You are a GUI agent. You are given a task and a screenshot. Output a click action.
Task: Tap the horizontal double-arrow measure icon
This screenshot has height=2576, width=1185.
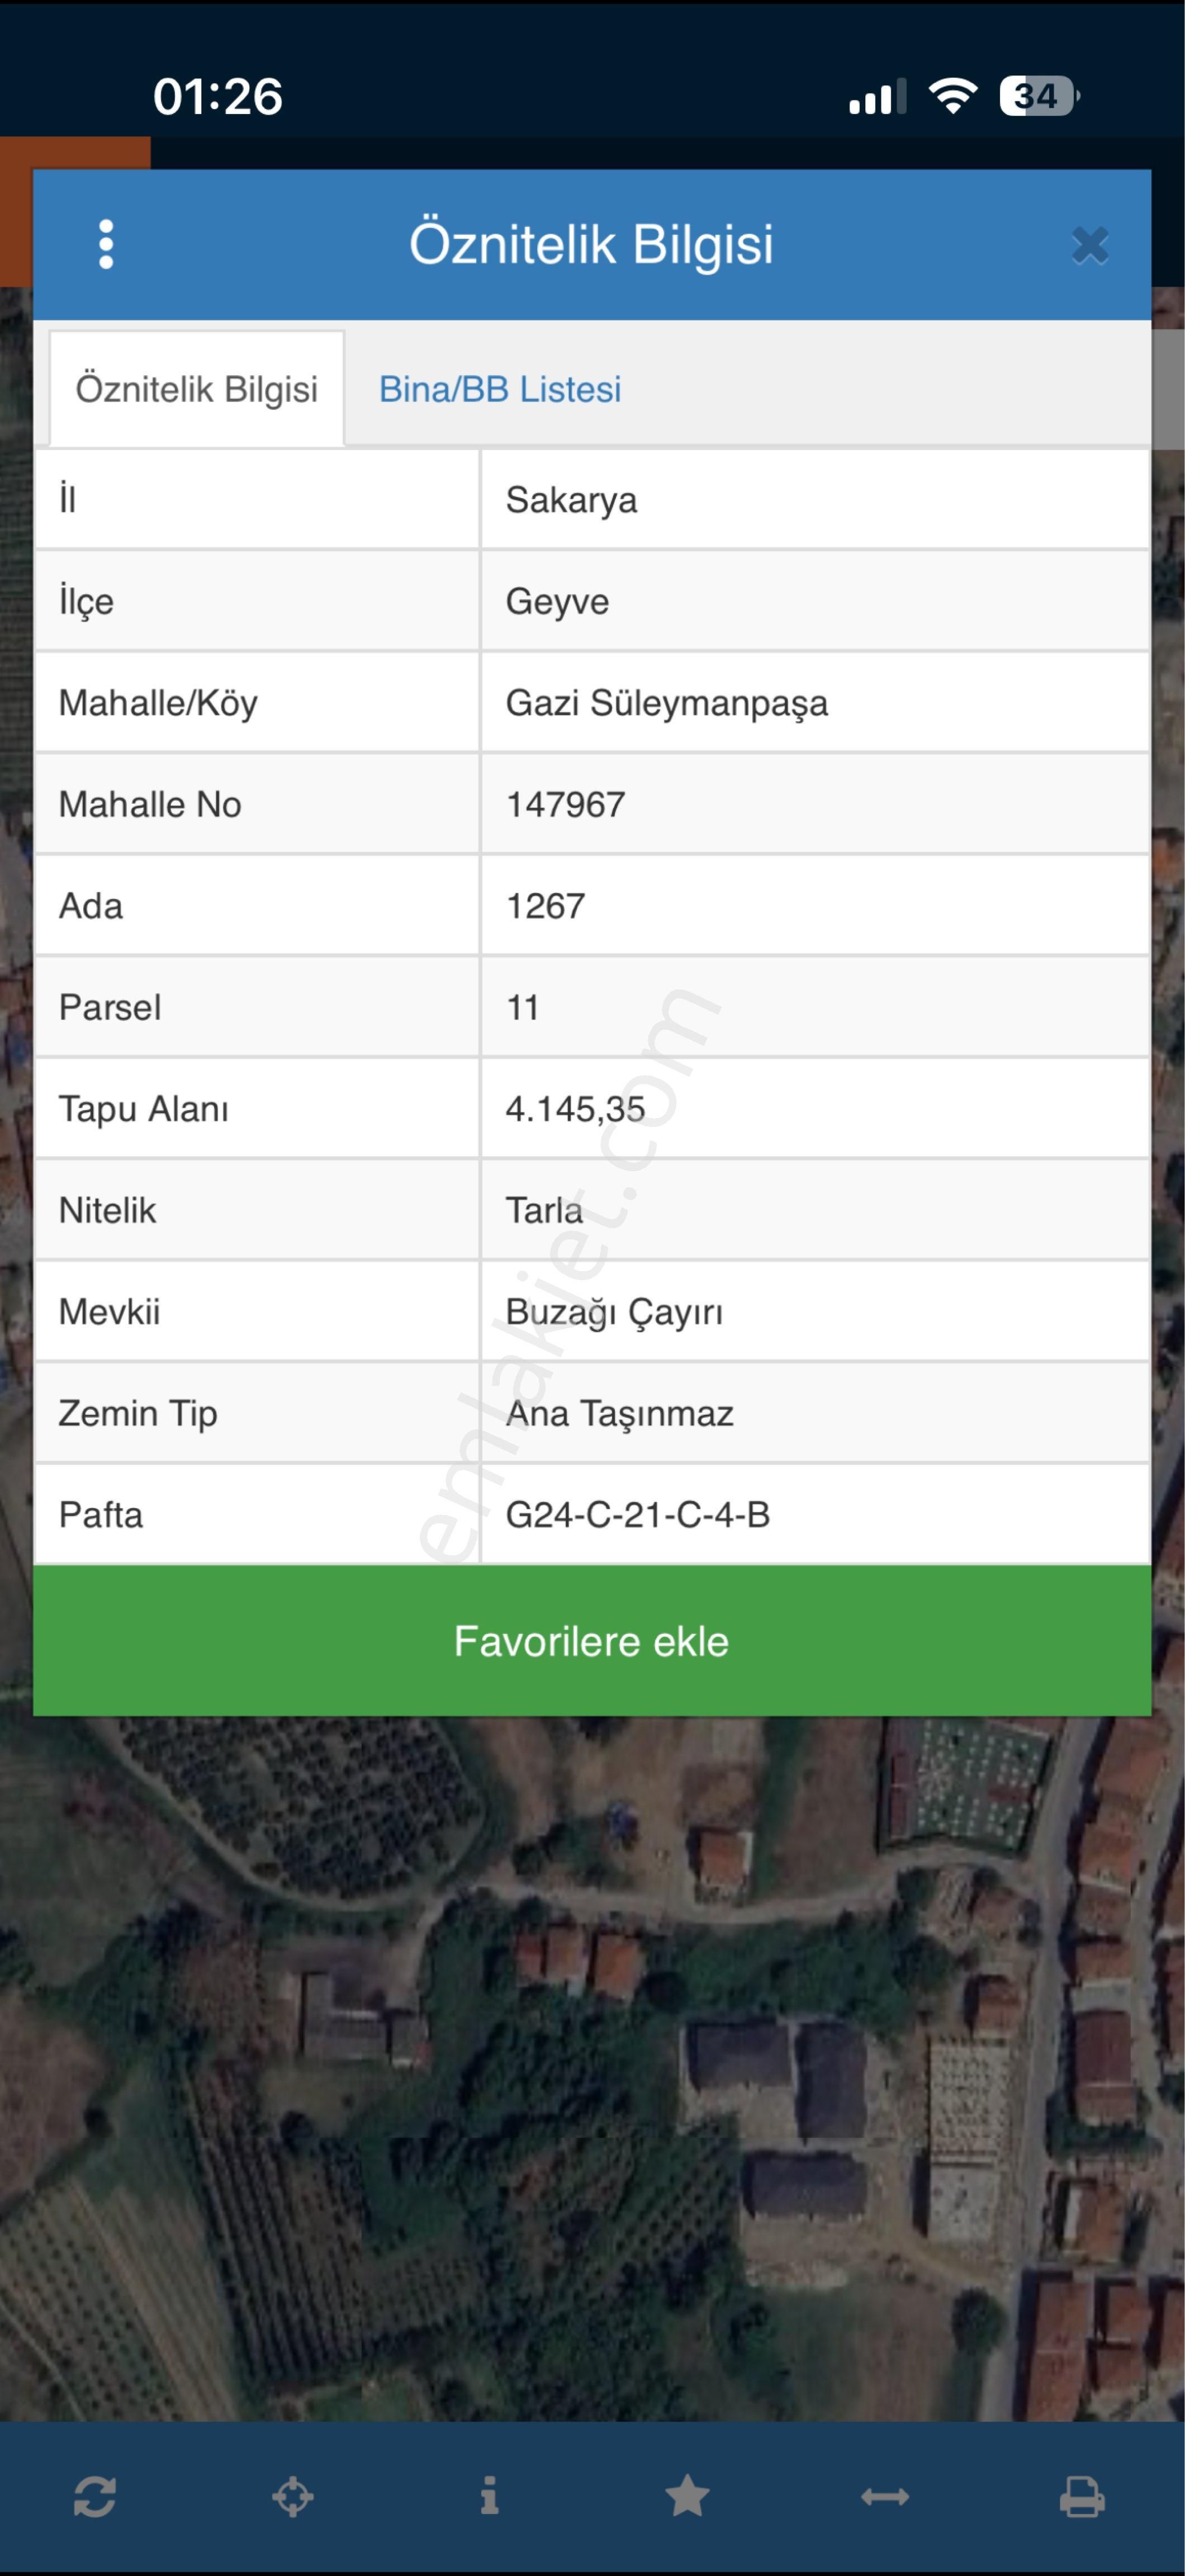pyautogui.click(x=885, y=2496)
